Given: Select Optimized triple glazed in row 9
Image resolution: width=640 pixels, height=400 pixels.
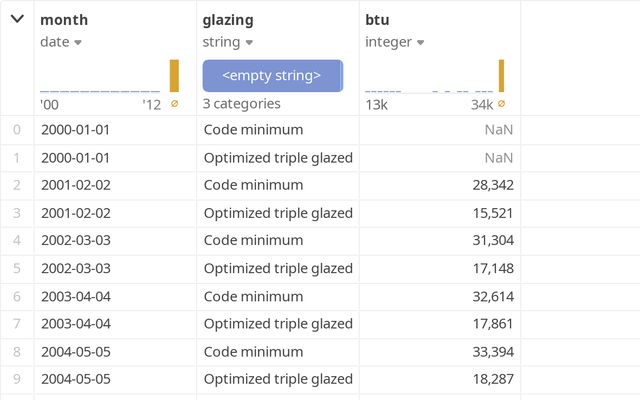Looking at the screenshot, I should 278,379.
